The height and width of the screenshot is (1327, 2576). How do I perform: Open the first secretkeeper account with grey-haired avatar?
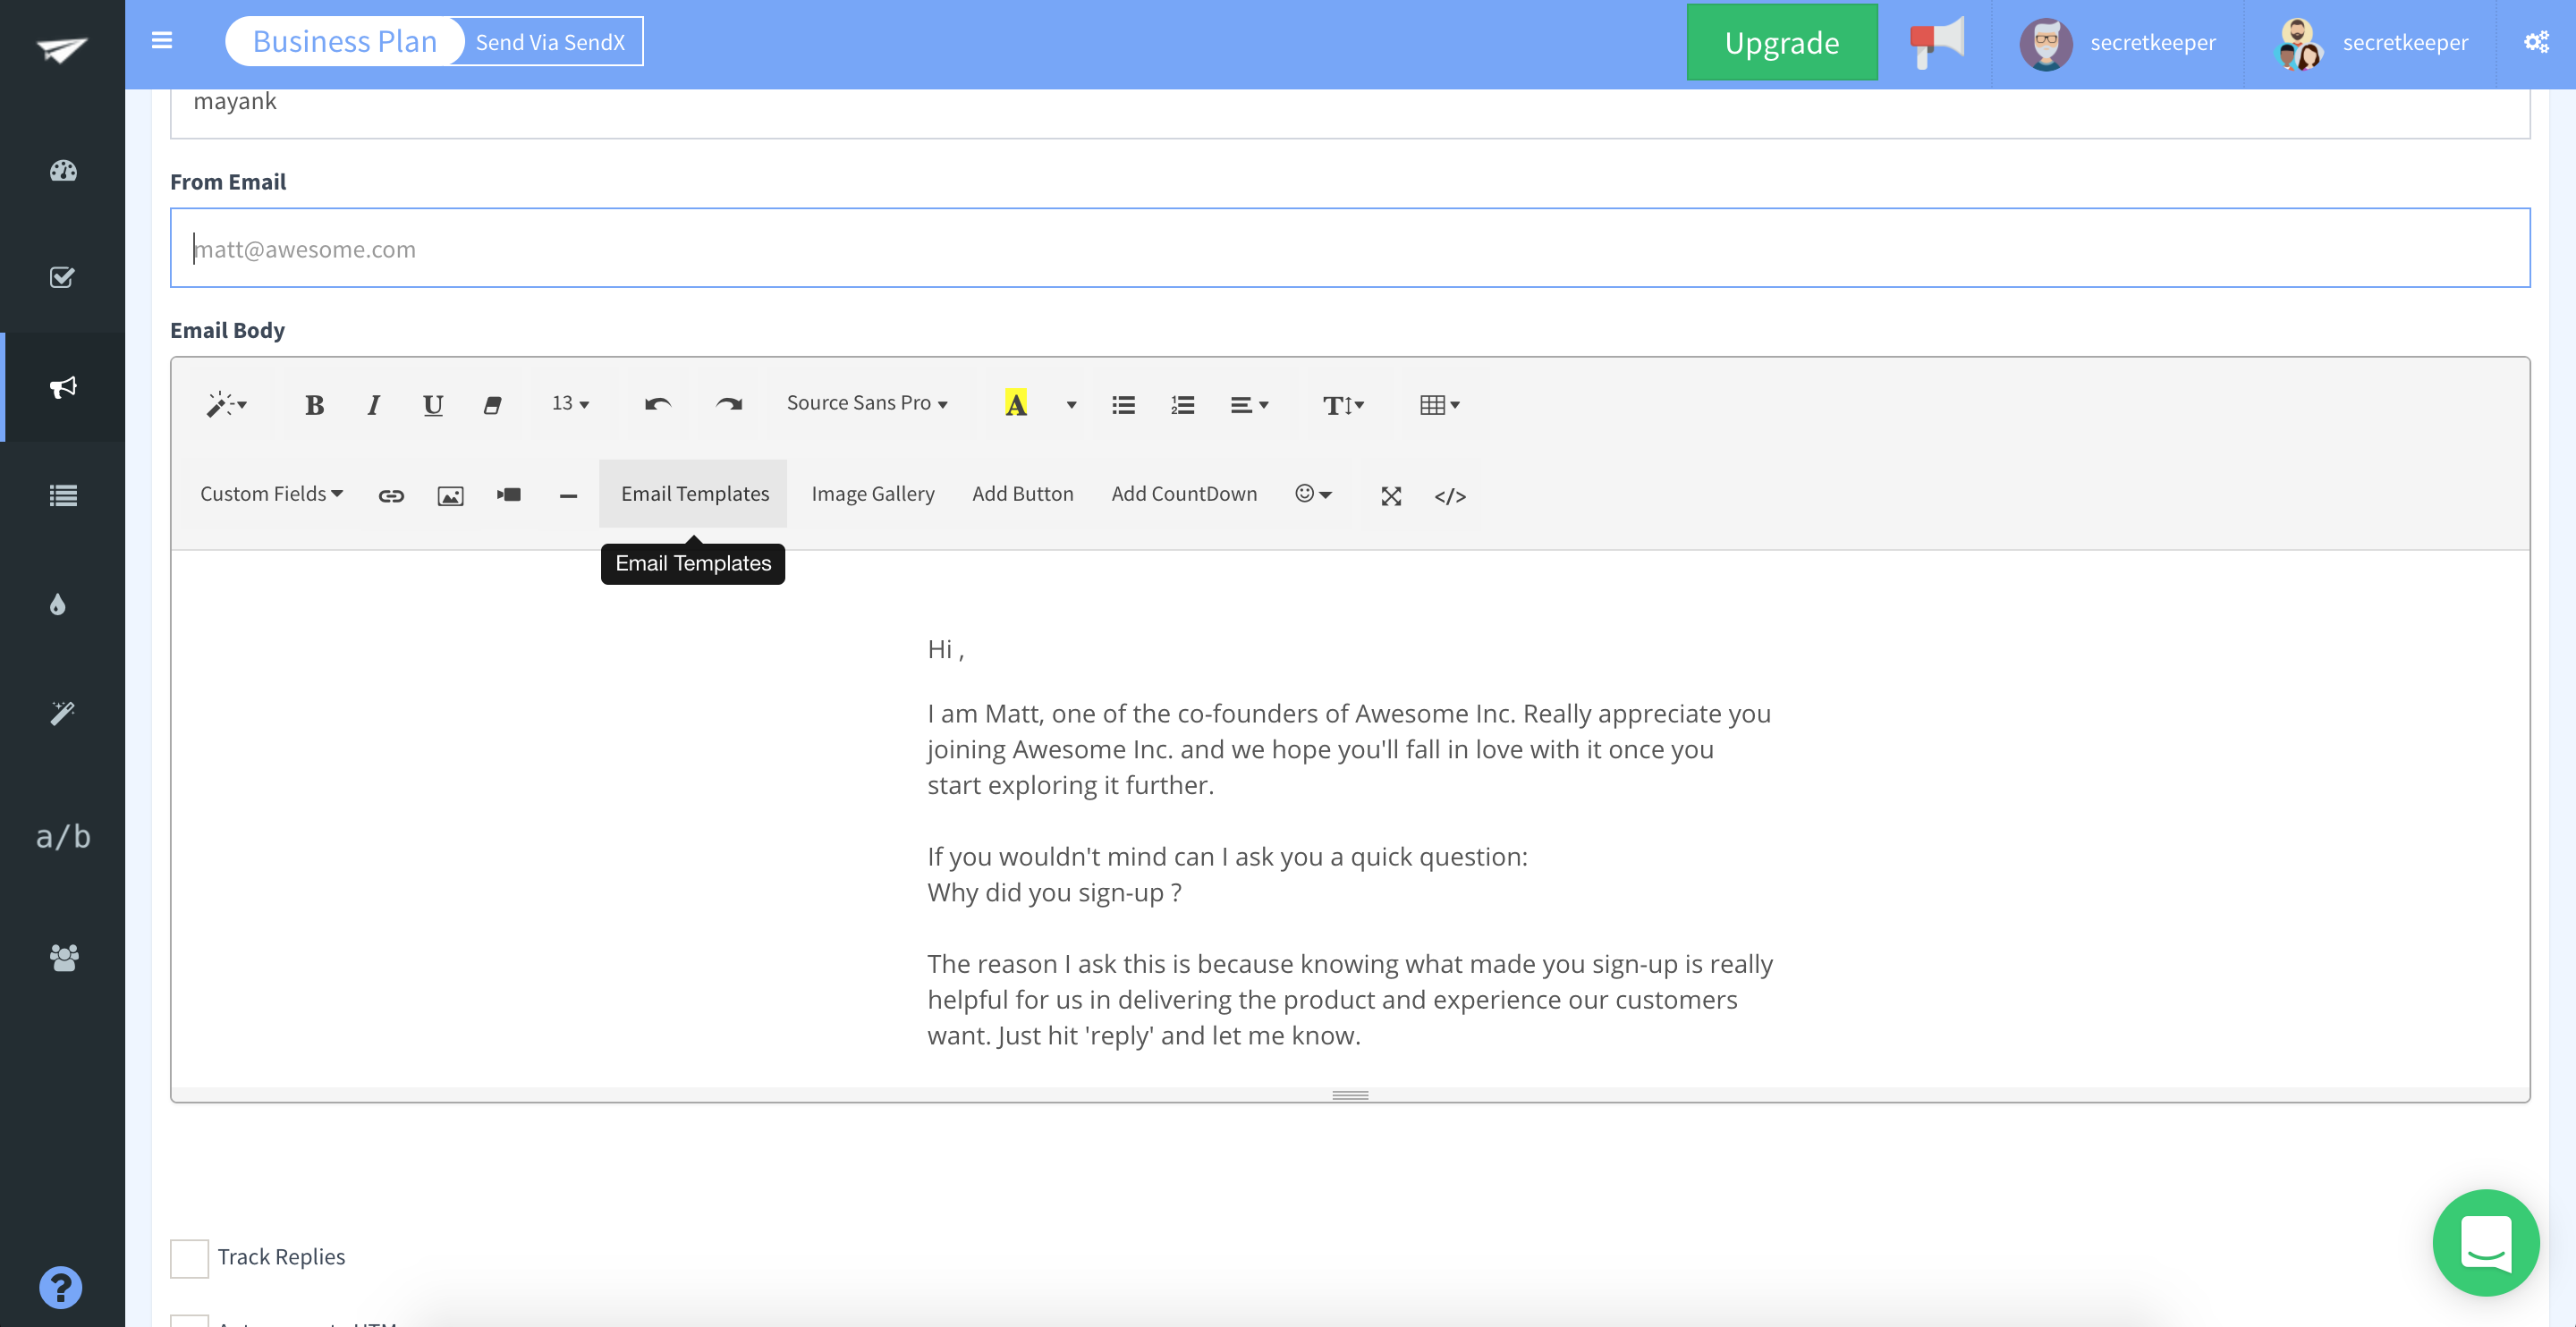(x=2117, y=43)
